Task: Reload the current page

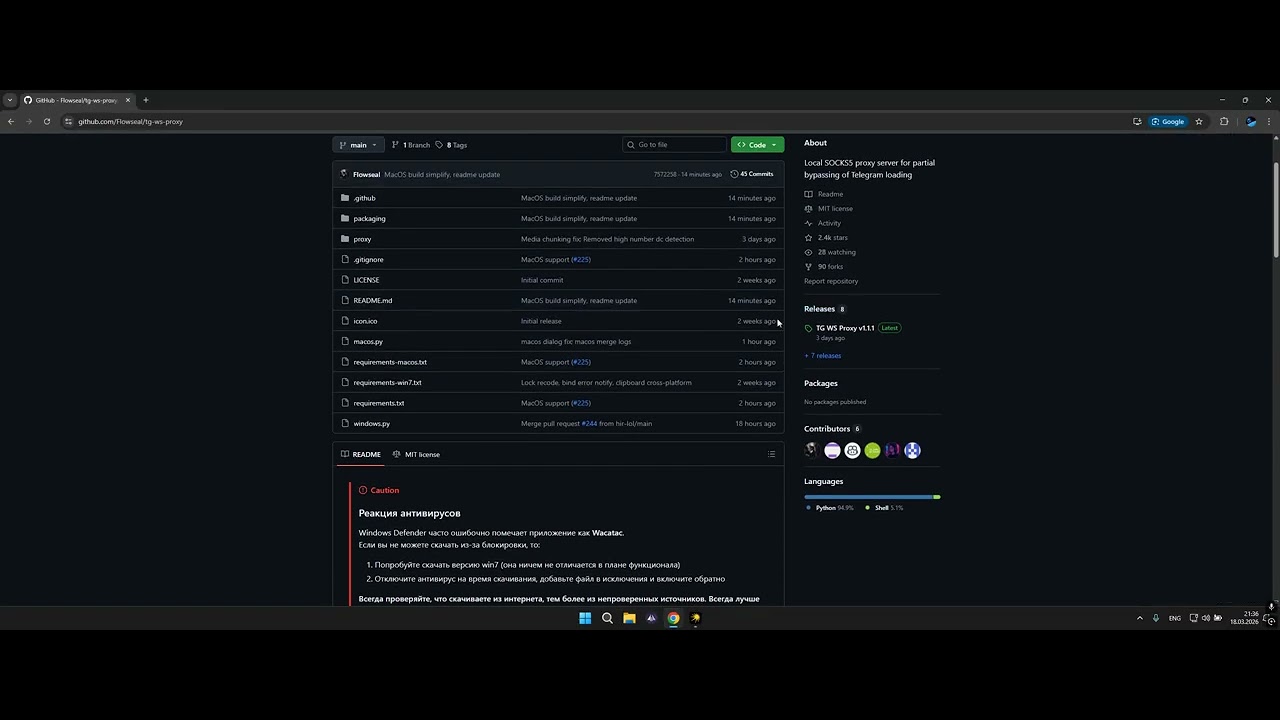Action: 46,122
